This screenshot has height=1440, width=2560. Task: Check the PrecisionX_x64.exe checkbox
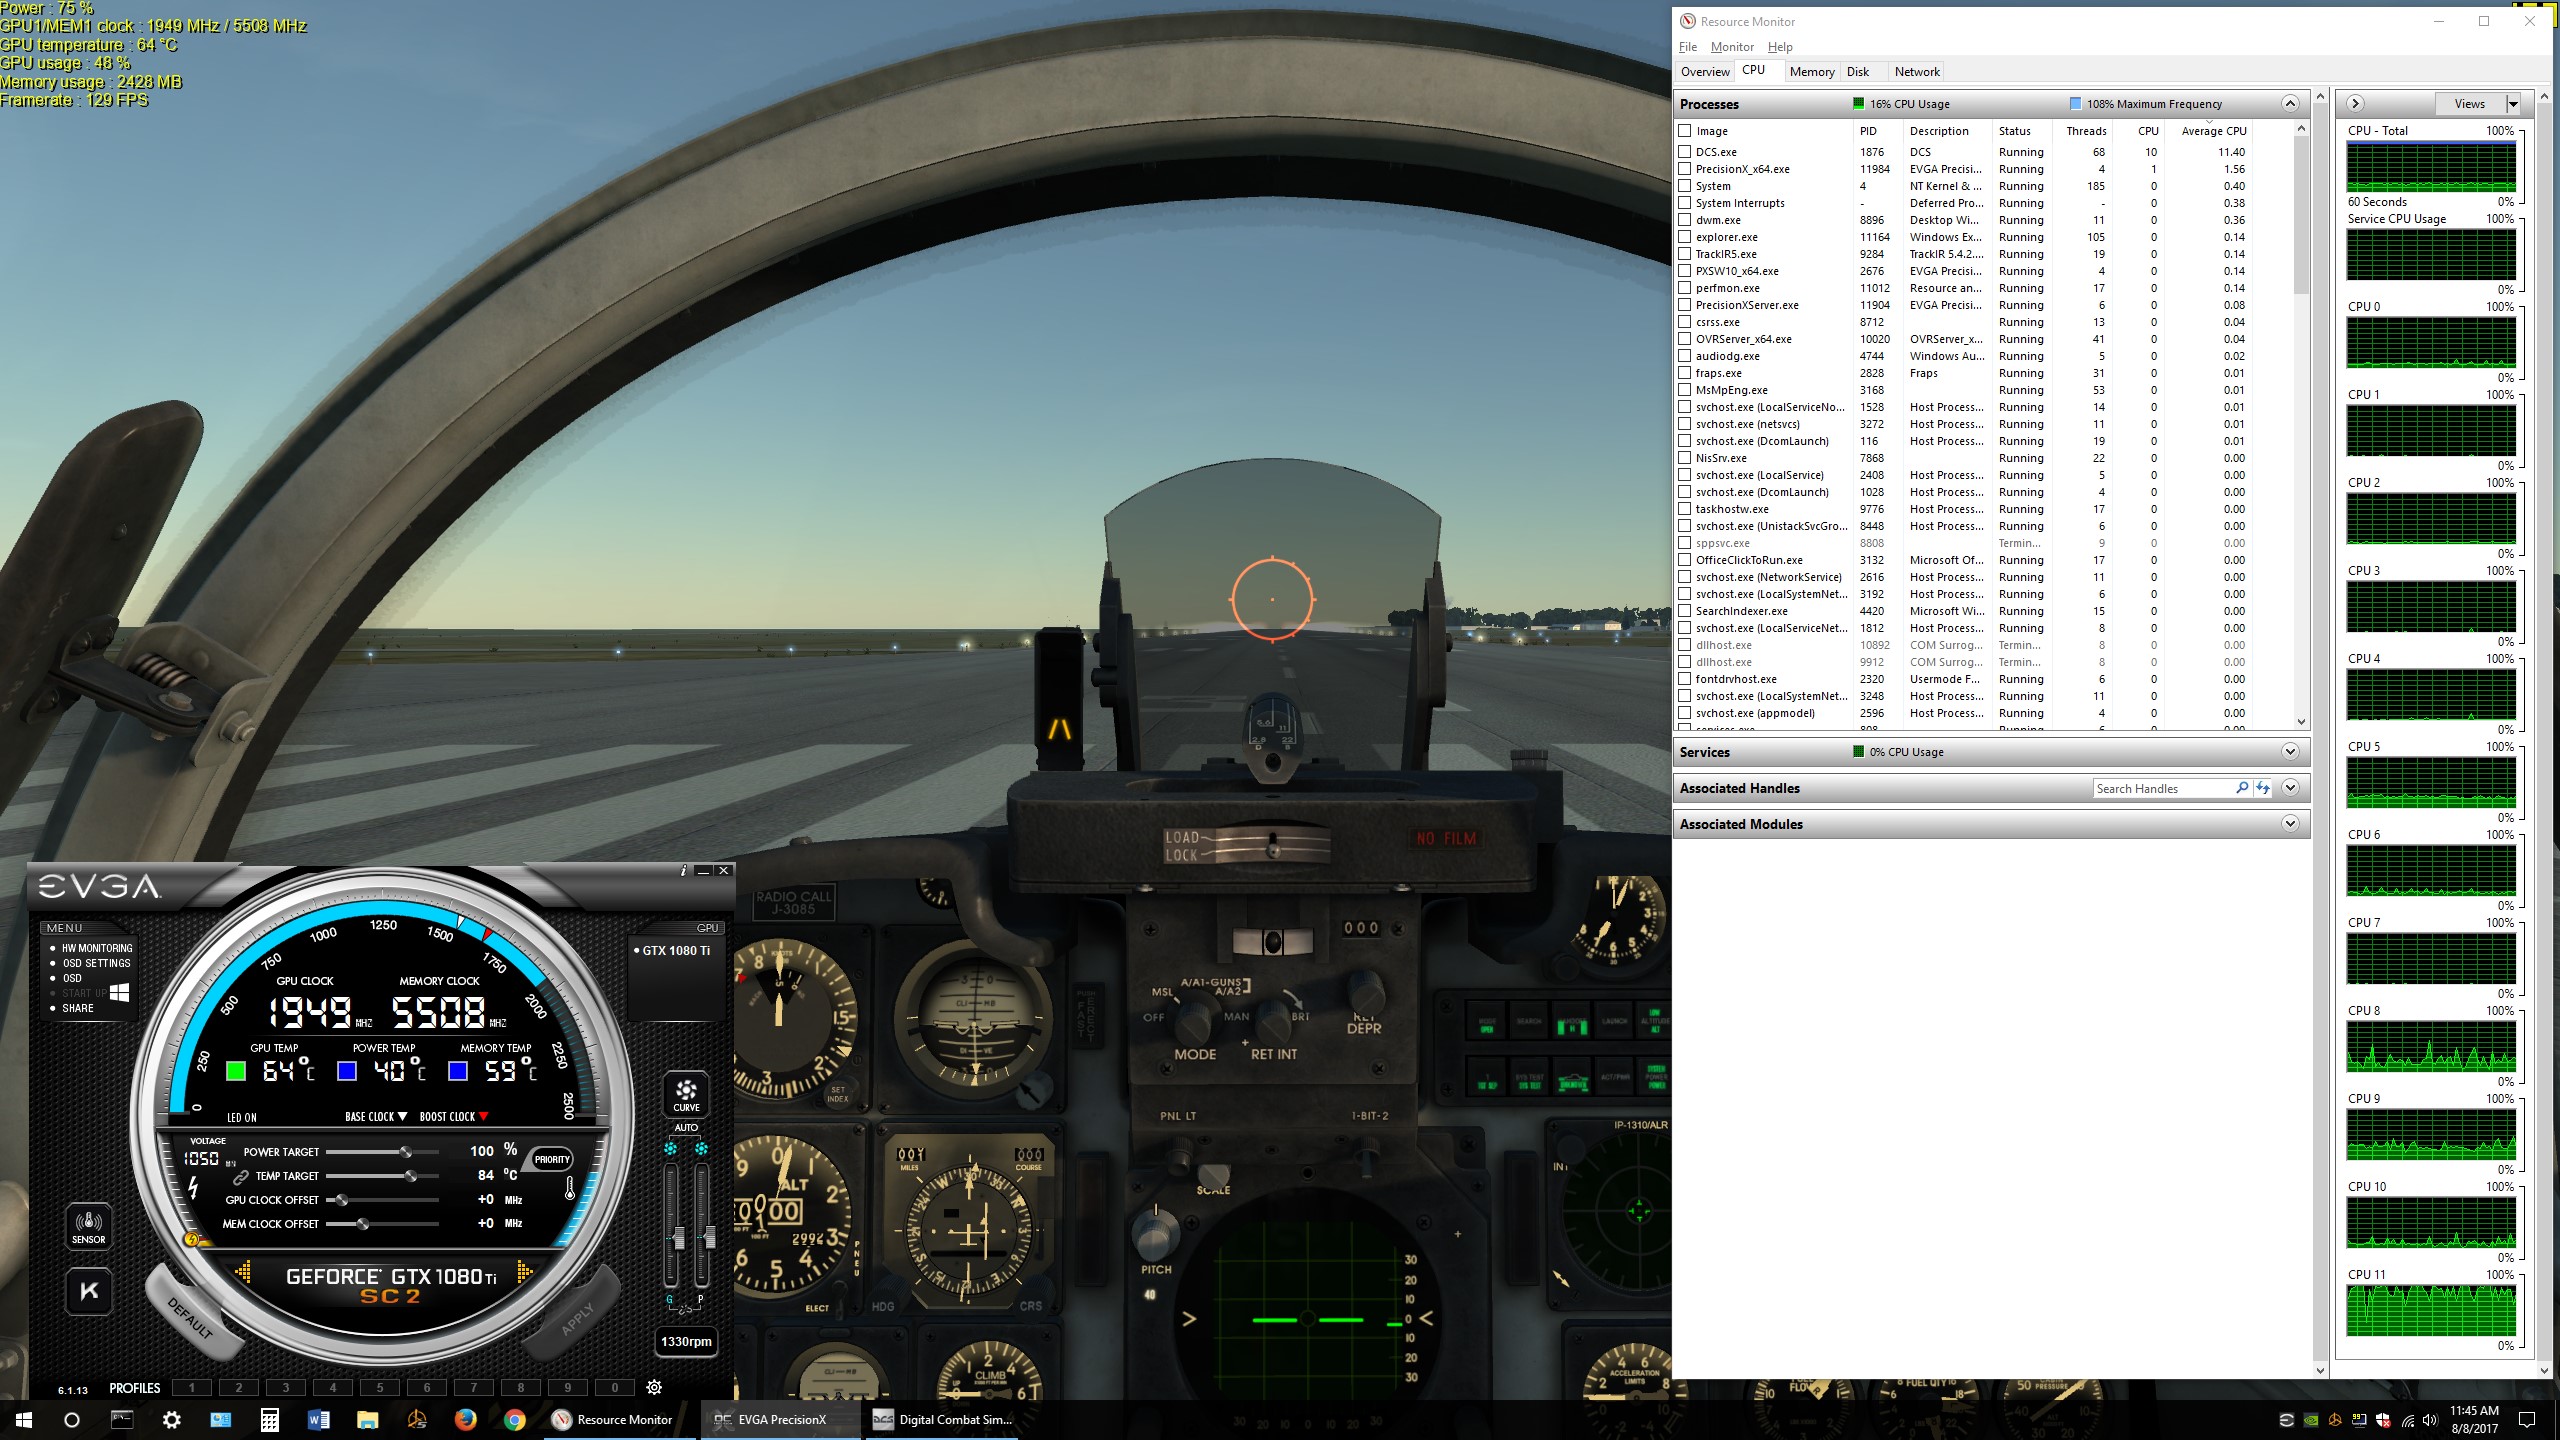coord(1685,169)
